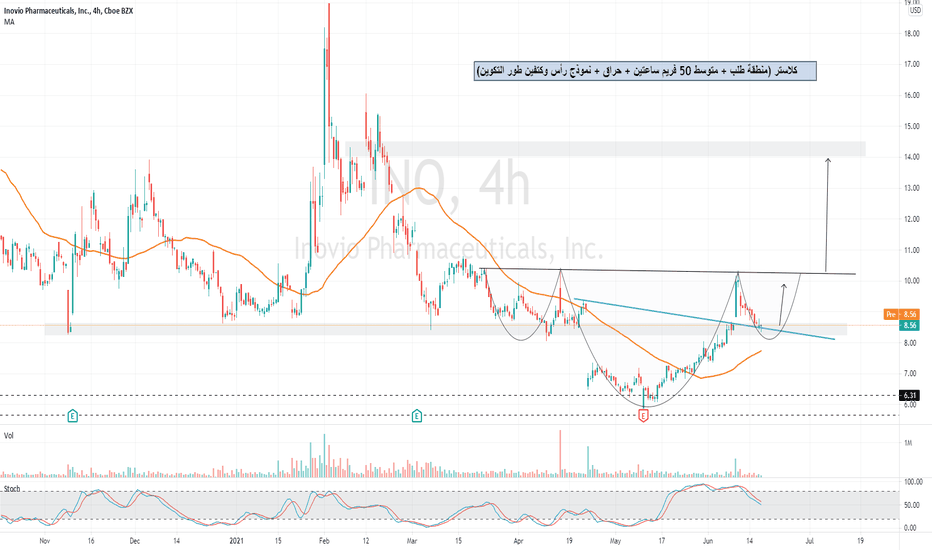The height and width of the screenshot is (550, 932).
Task: Select the Vol indicator label
Action: click(8, 436)
